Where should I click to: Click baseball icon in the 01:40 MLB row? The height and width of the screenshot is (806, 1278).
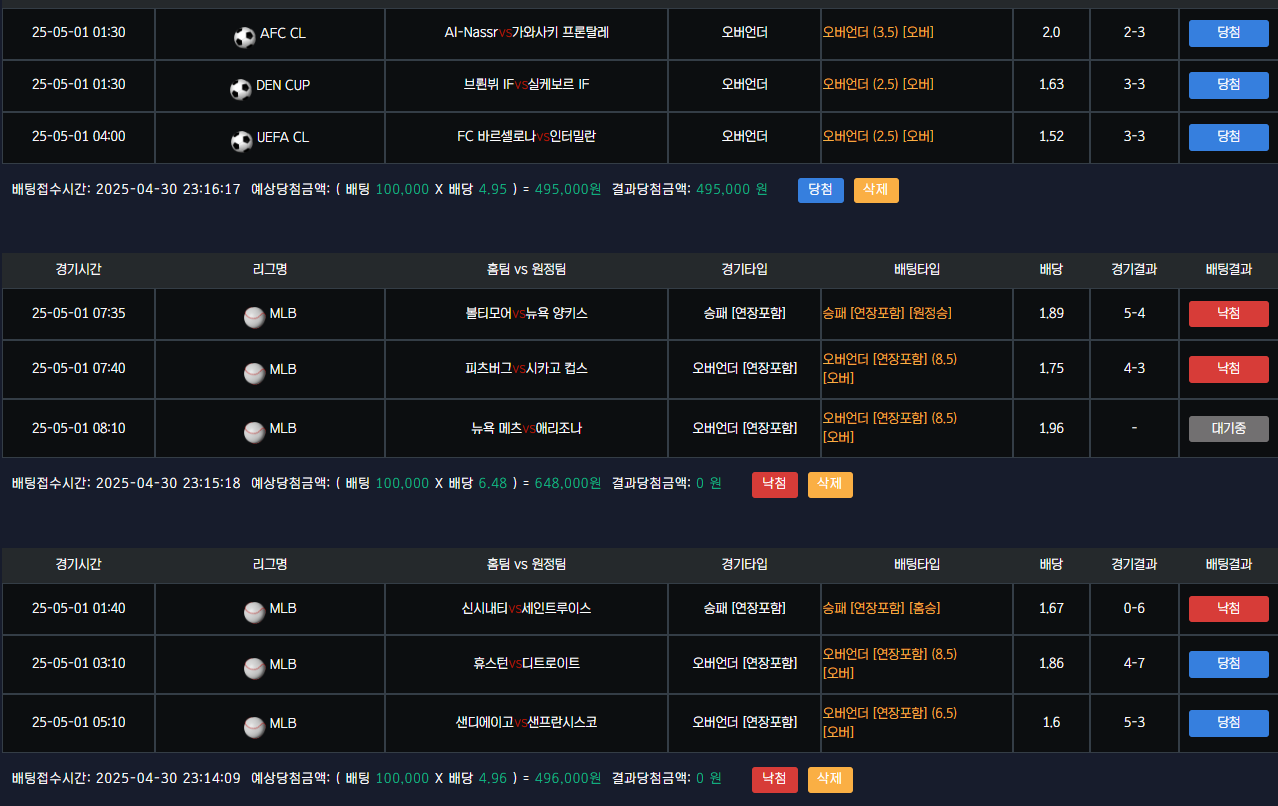click(x=254, y=612)
